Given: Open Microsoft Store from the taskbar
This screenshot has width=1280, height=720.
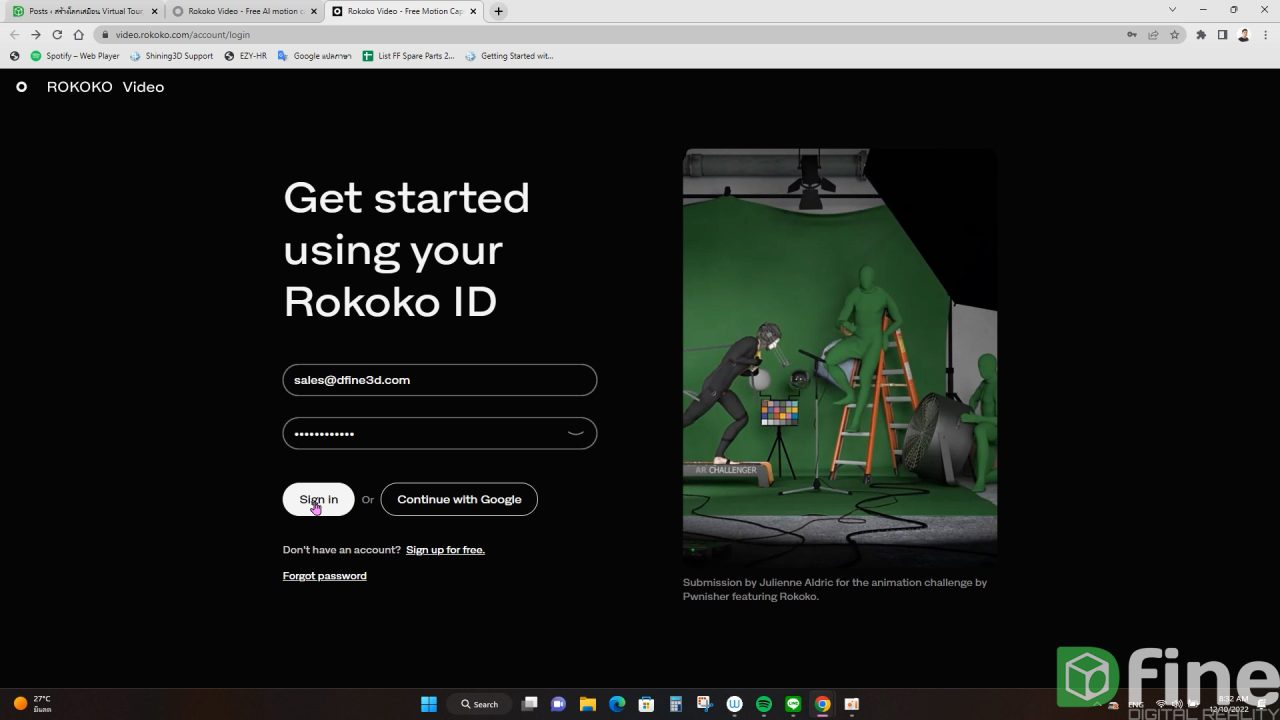Looking at the screenshot, I should pyautogui.click(x=648, y=704).
